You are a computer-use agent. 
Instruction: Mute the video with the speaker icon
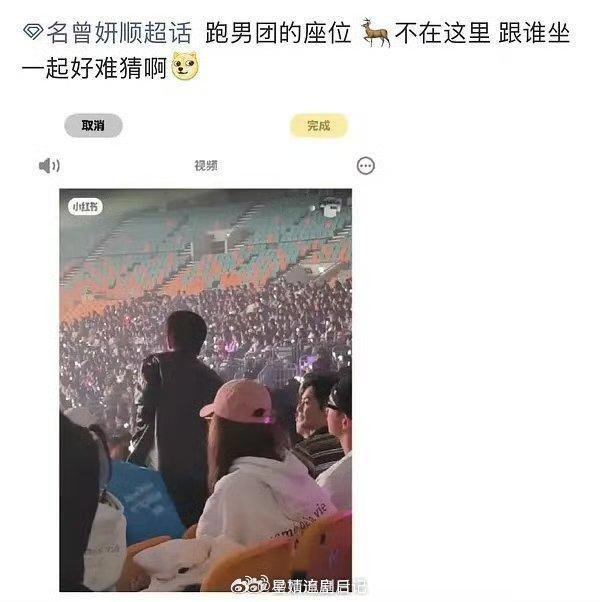(49, 166)
